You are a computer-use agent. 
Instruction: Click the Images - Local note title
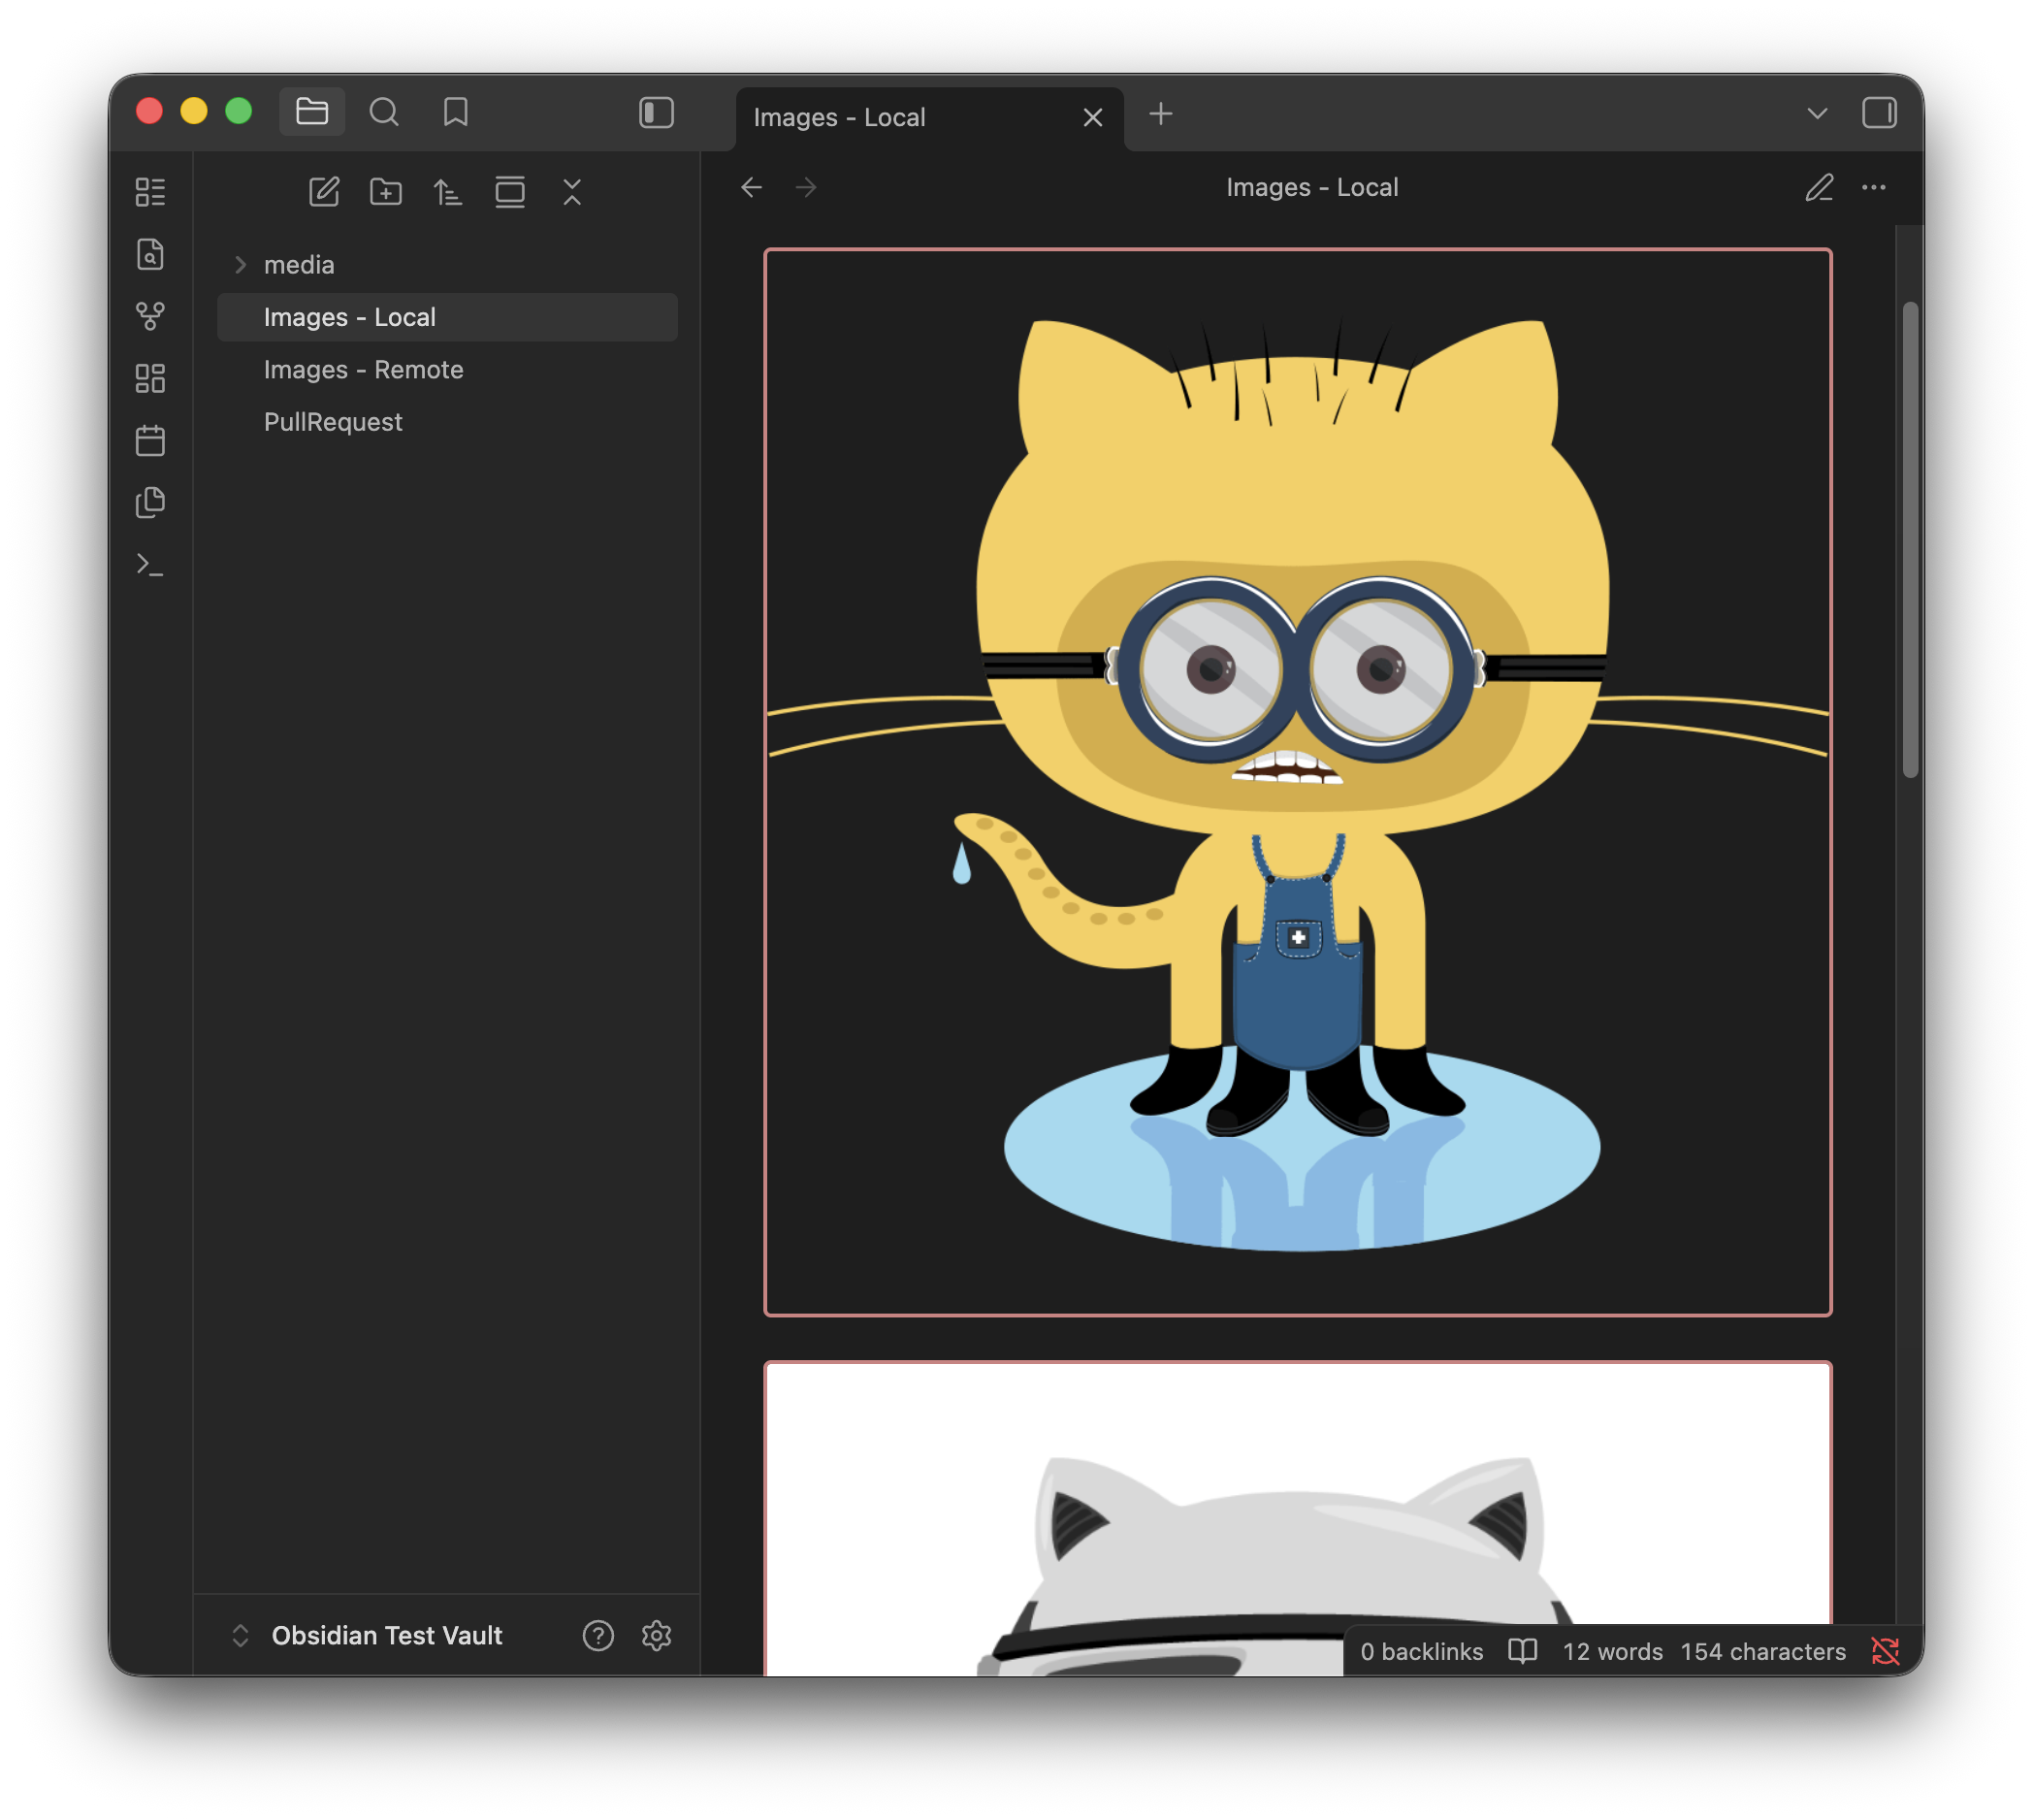coord(1312,188)
